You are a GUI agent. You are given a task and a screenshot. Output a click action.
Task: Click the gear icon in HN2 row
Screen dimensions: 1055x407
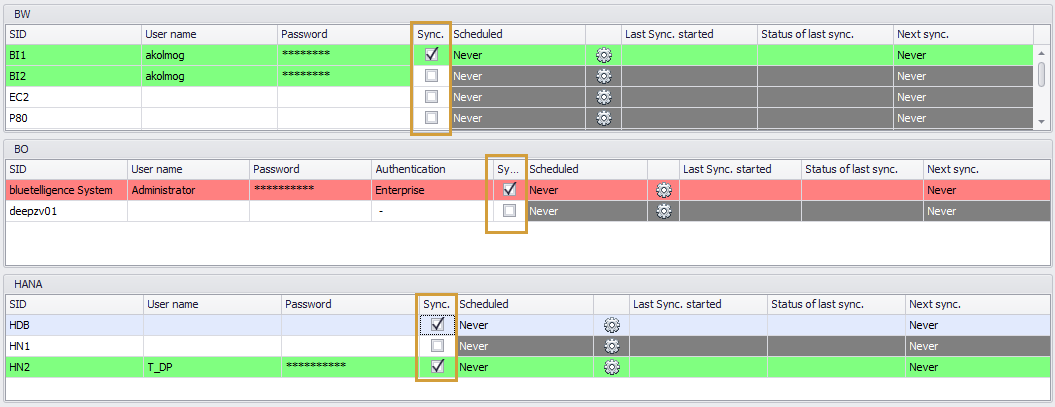pos(612,367)
